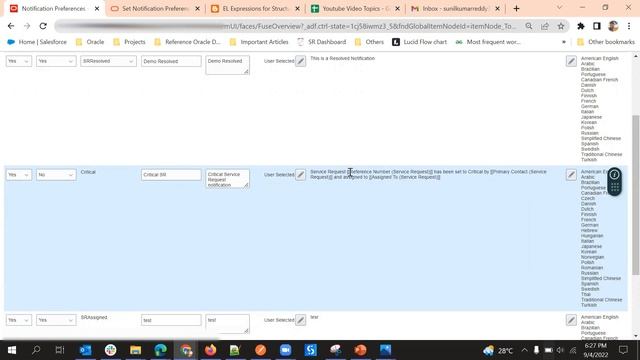Edit the Critical row Service Request message
This screenshot has height=360, width=640.
pos(571,175)
